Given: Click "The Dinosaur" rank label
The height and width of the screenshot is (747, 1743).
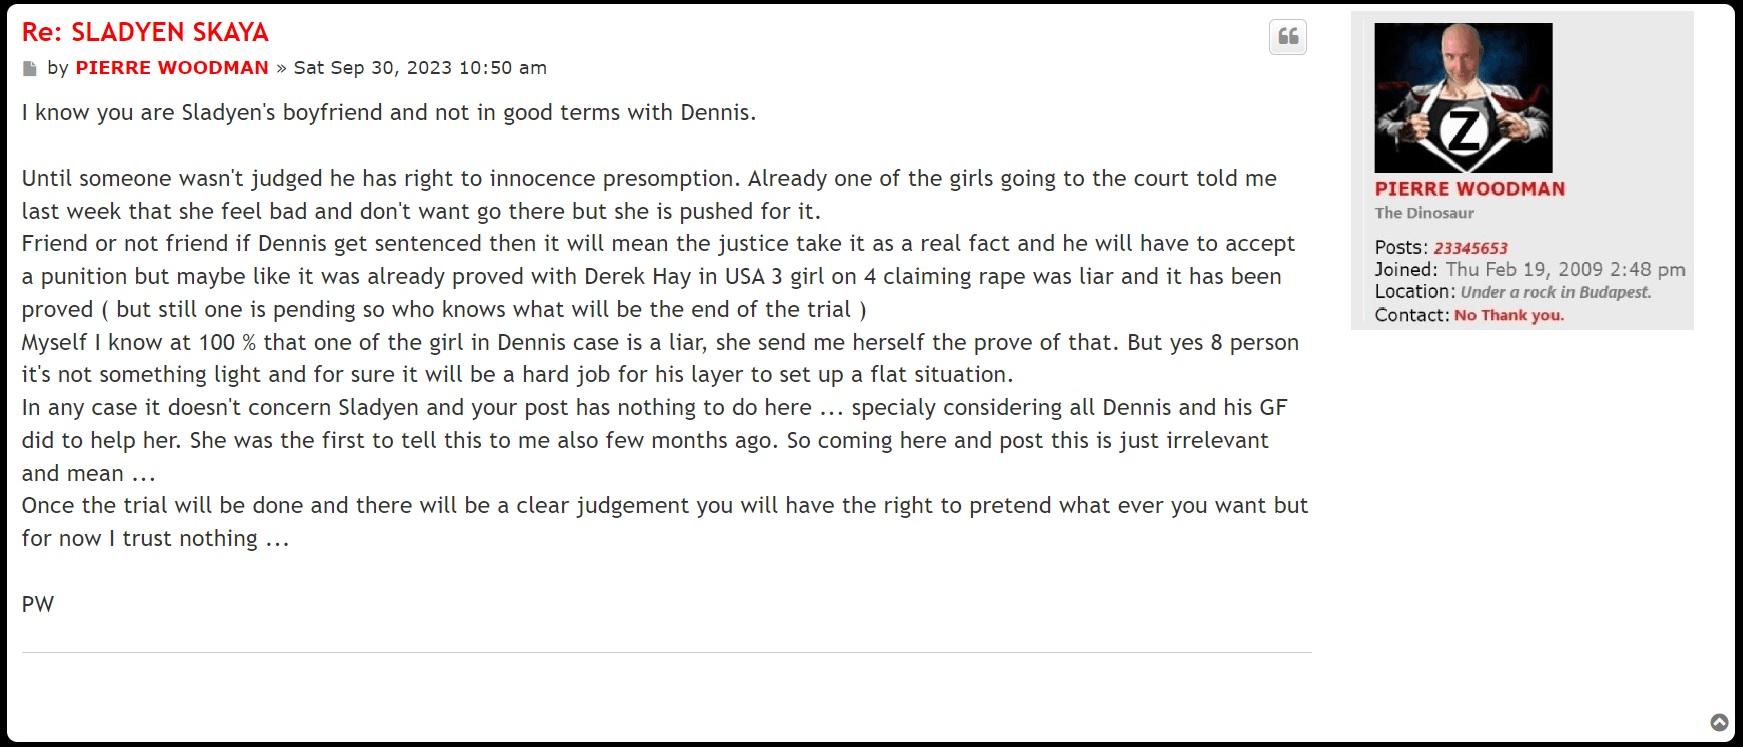Looking at the screenshot, I should click(1424, 213).
